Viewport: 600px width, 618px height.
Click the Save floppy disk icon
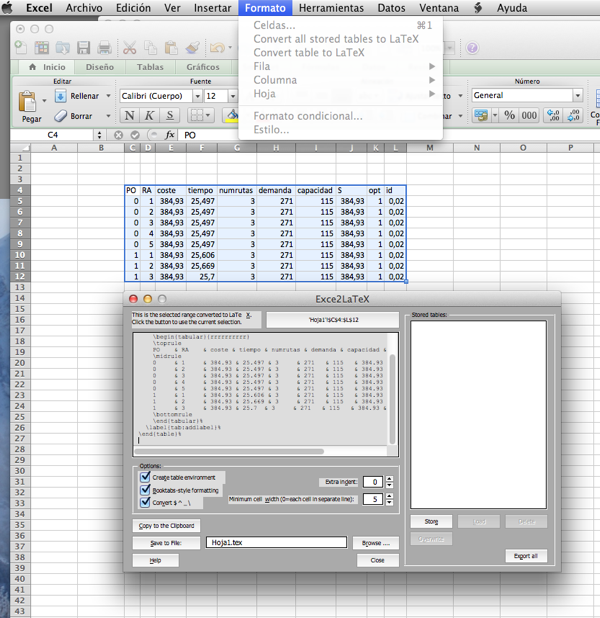(x=83, y=48)
